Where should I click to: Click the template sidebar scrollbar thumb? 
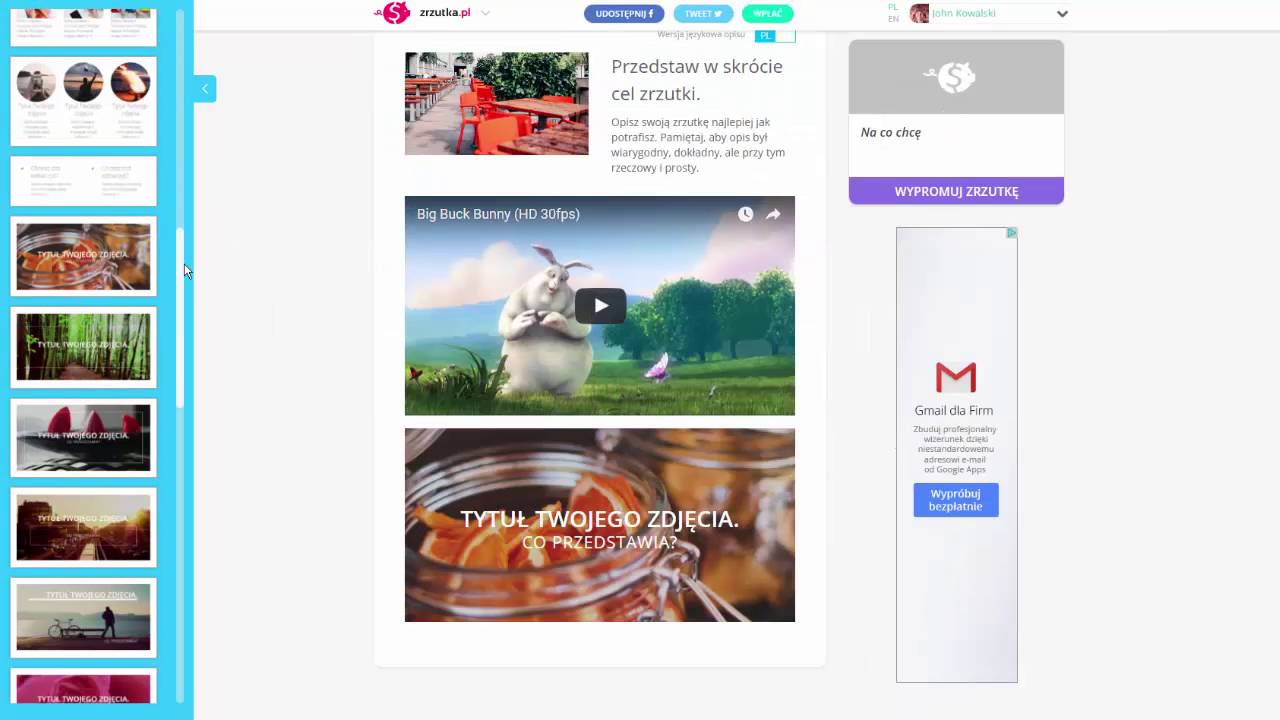[180, 317]
